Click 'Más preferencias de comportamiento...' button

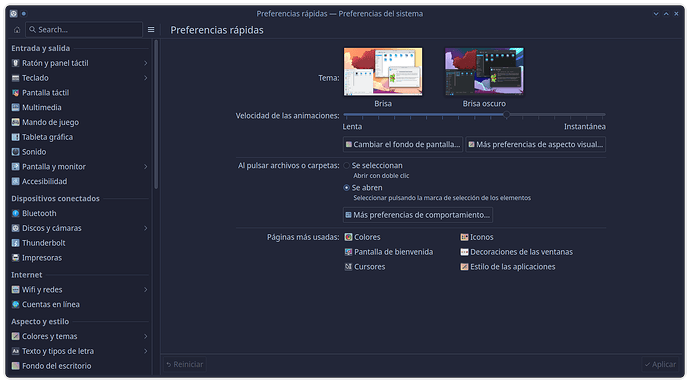[418, 215]
